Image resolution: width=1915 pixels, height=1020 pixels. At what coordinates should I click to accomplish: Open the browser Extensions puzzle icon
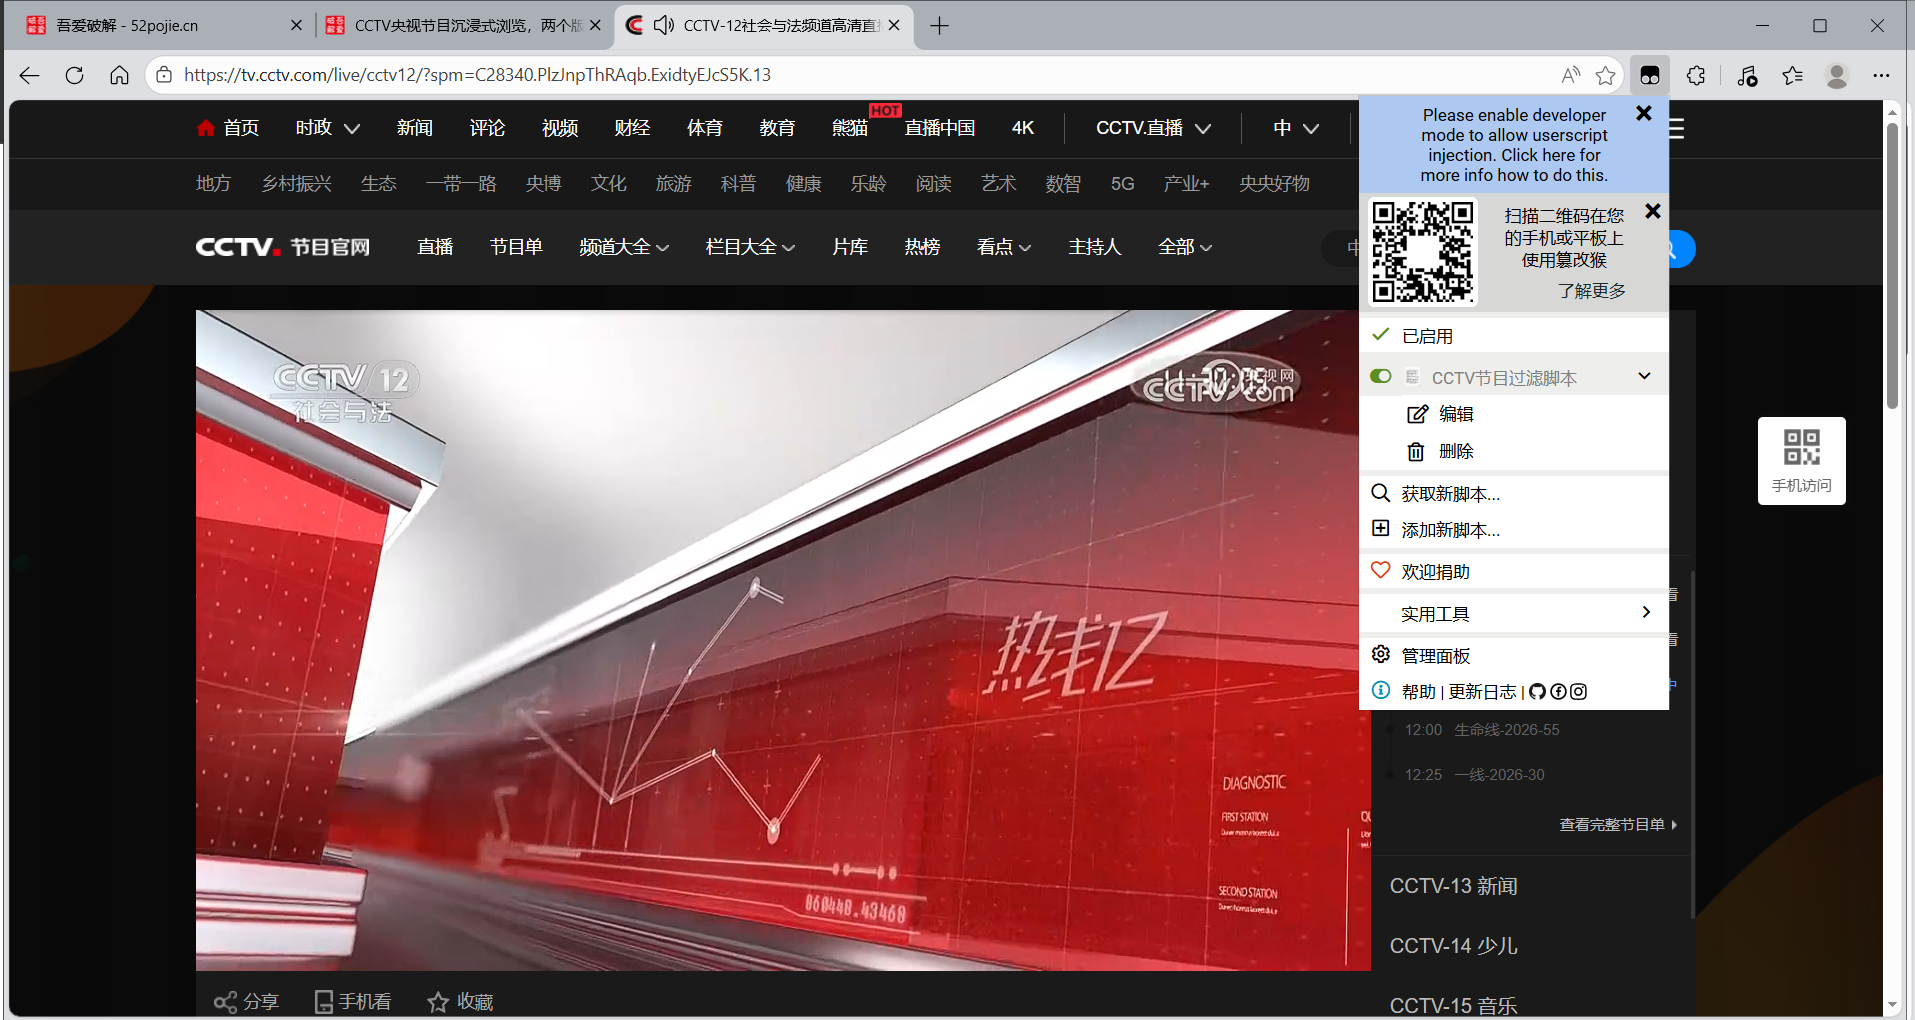[1696, 75]
